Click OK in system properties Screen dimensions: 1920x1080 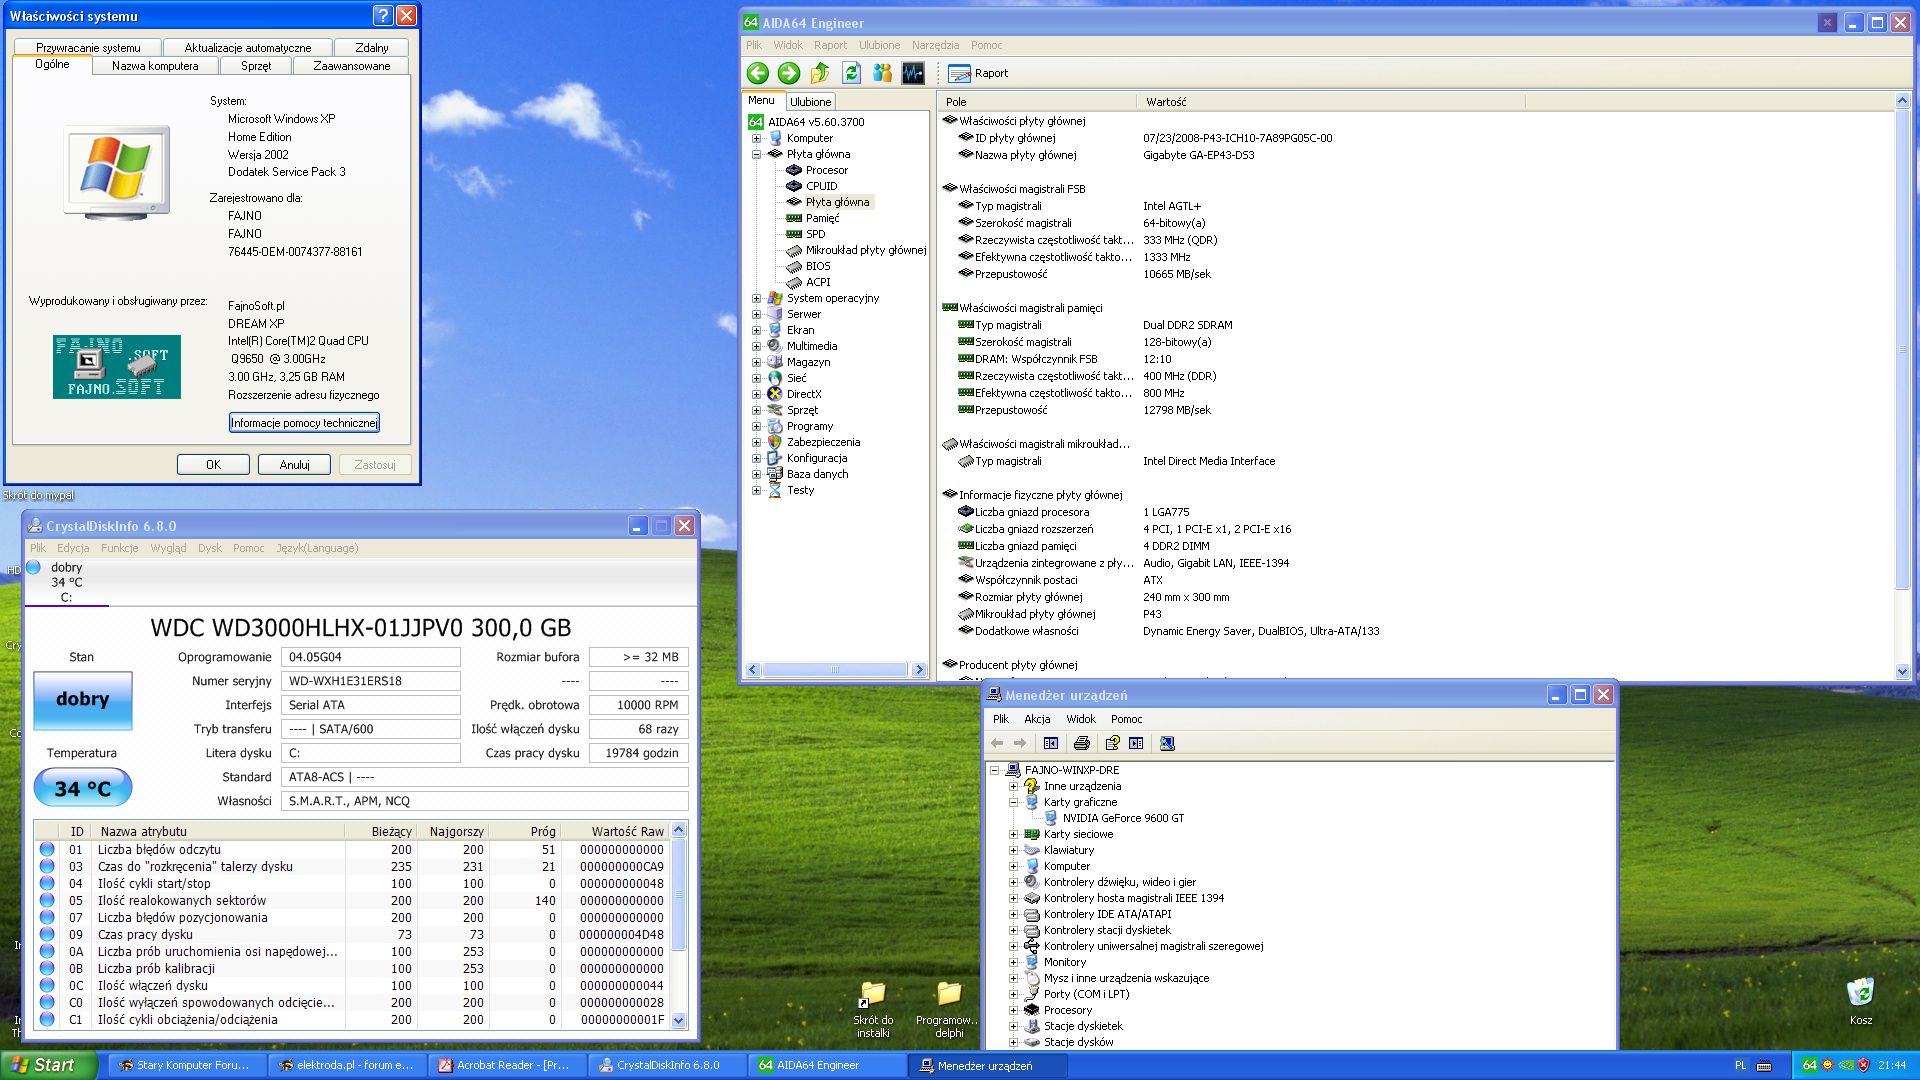(x=213, y=465)
